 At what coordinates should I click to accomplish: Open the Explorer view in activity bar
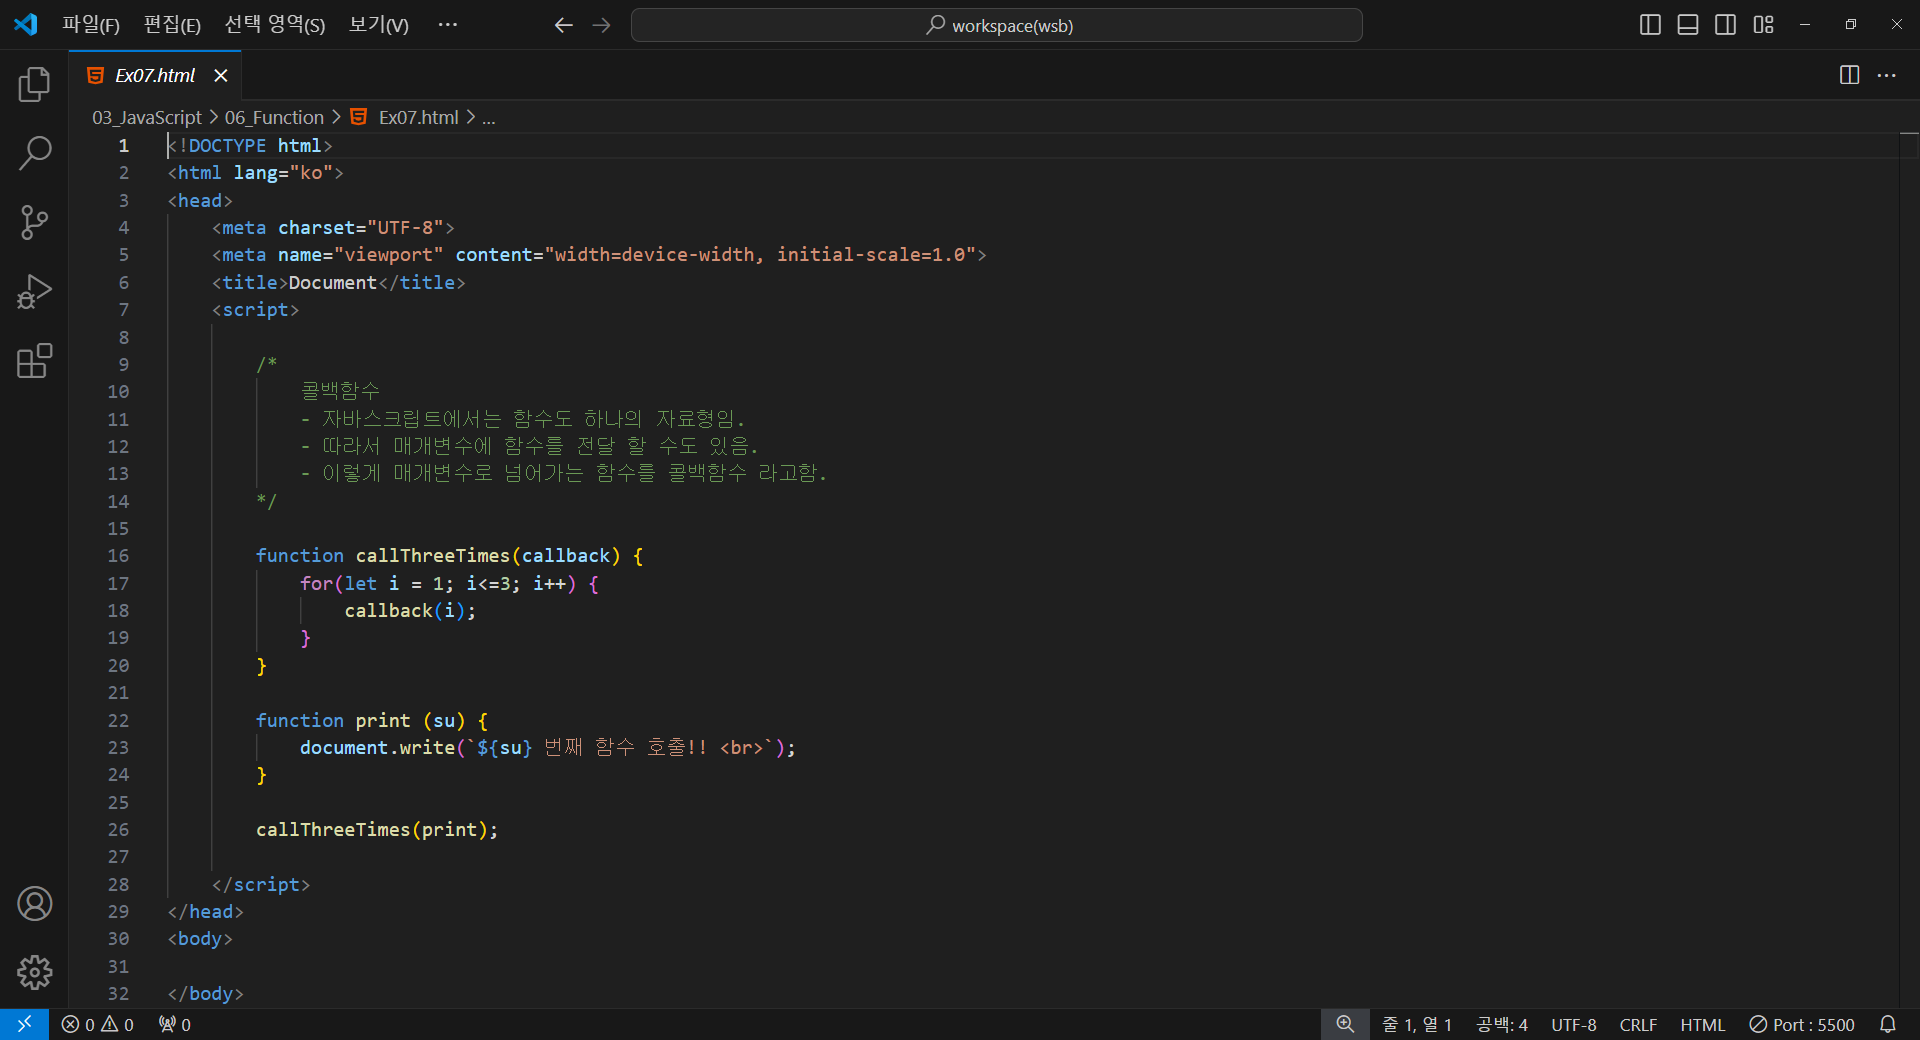34,85
